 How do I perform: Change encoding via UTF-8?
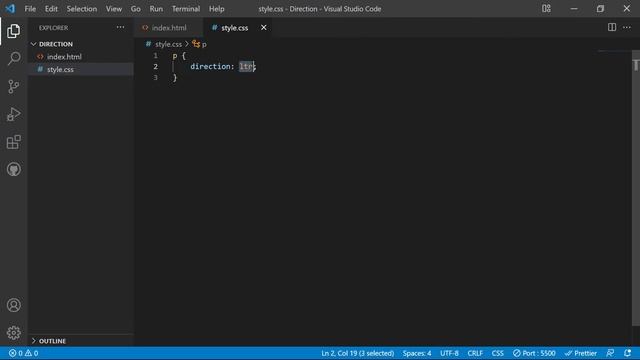point(449,353)
